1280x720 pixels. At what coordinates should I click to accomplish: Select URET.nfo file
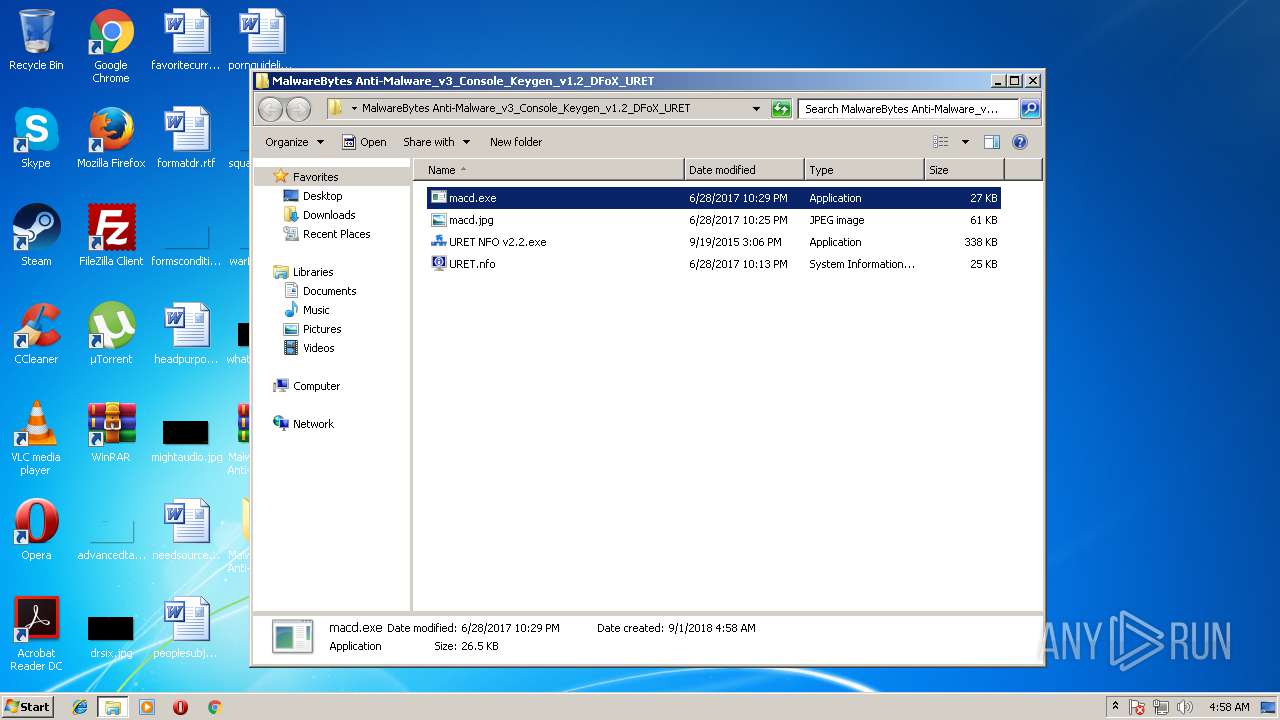[x=714, y=264]
